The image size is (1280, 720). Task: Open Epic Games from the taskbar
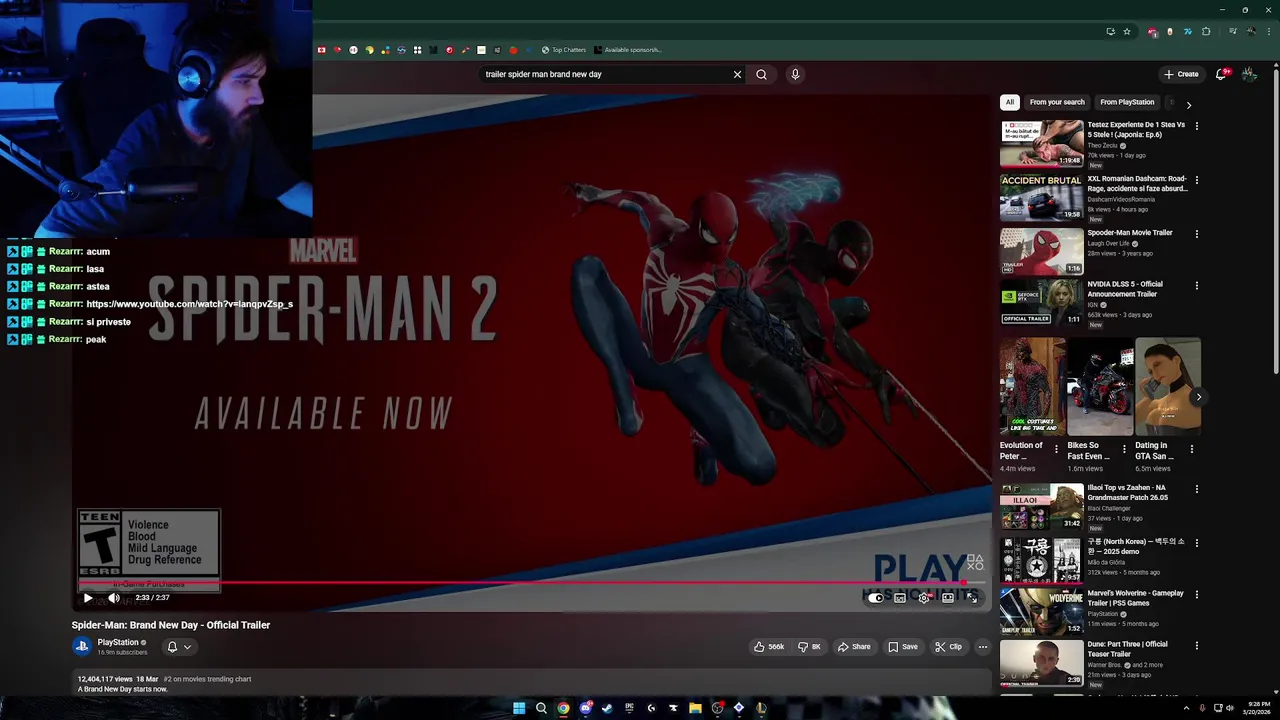pyautogui.click(x=629, y=708)
